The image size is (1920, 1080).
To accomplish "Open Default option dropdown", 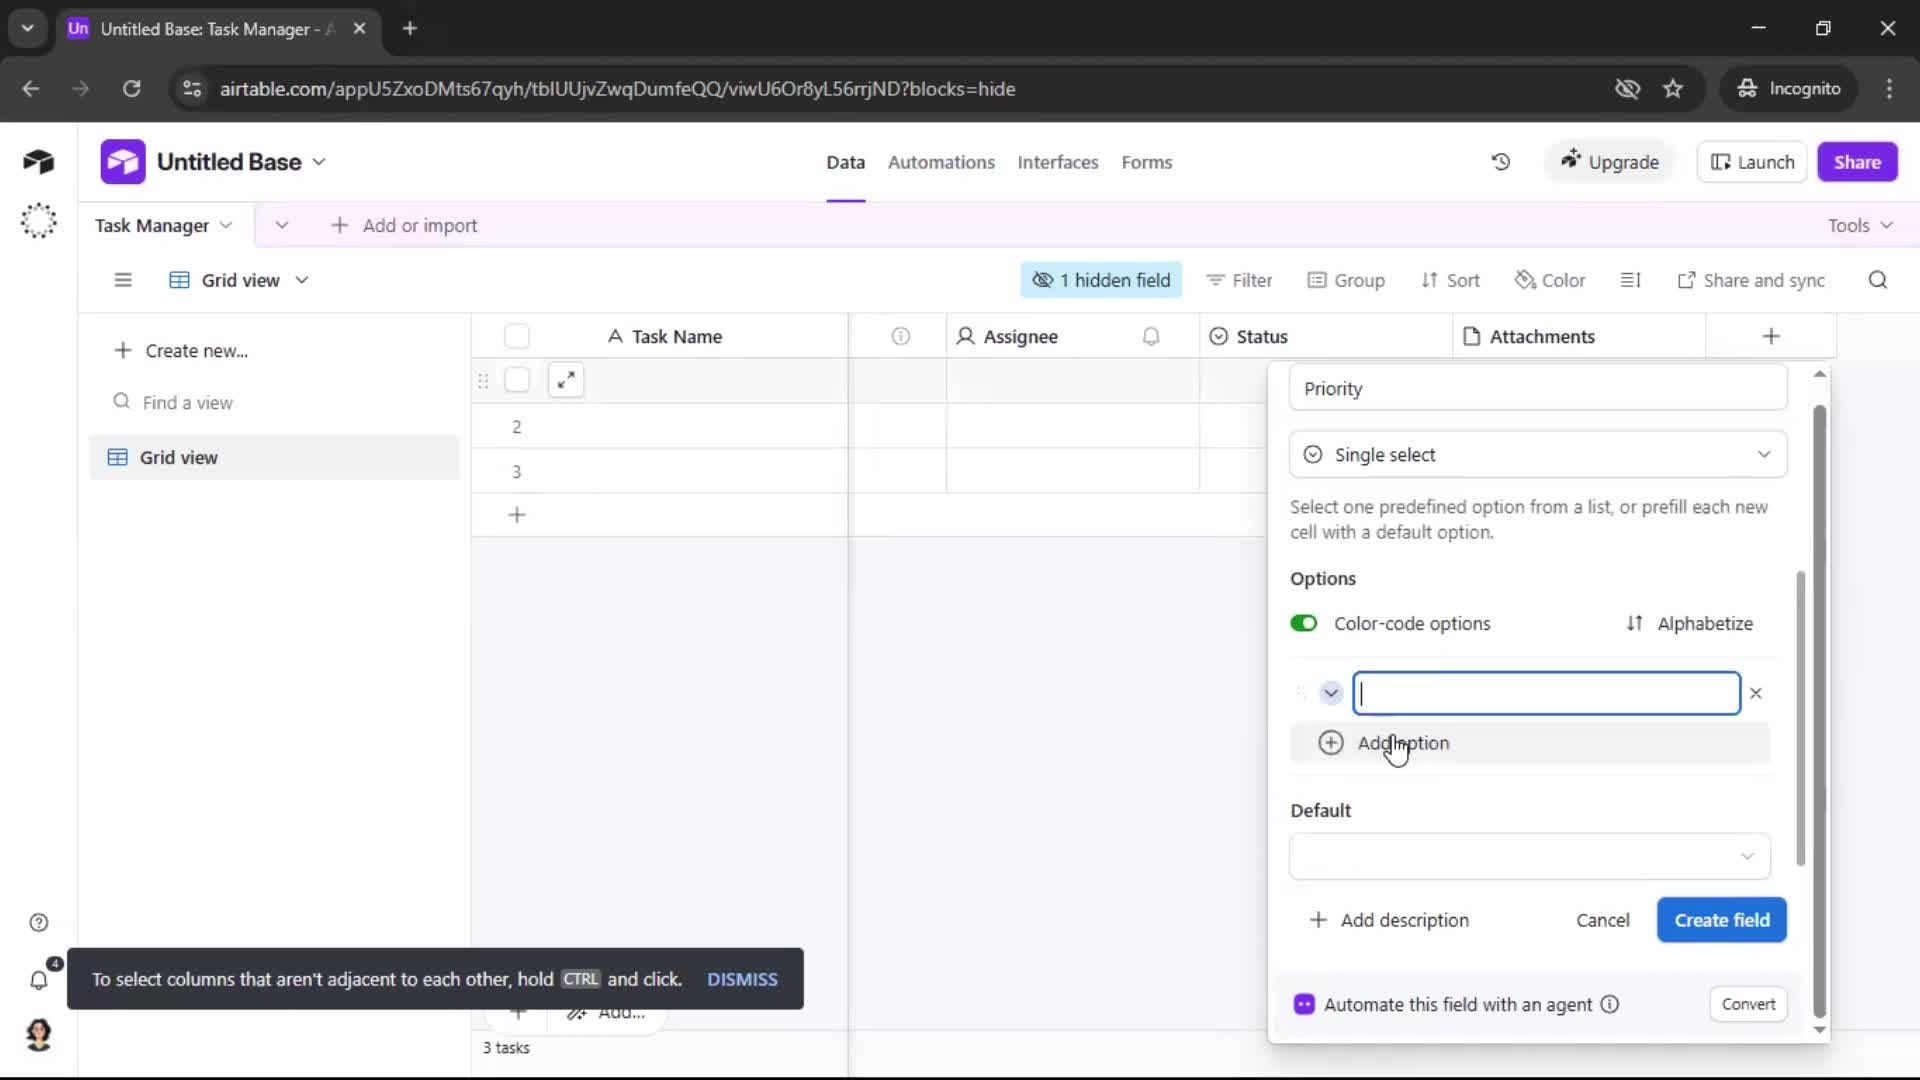I will coord(1530,856).
